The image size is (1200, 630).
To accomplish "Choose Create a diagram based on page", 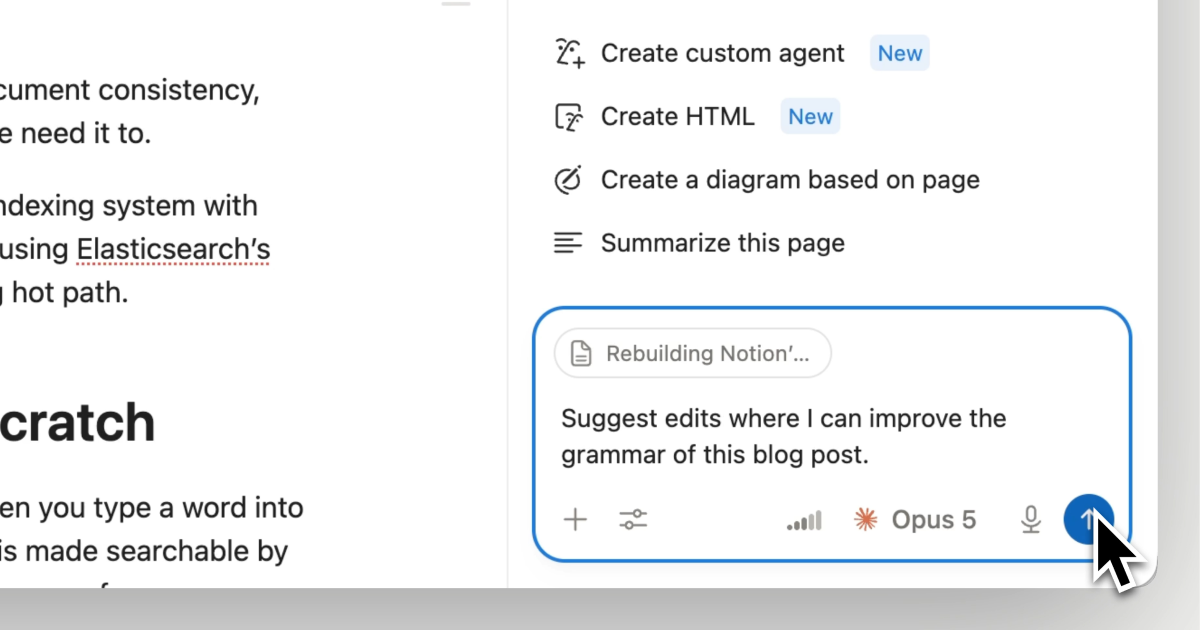I will coord(767,180).
